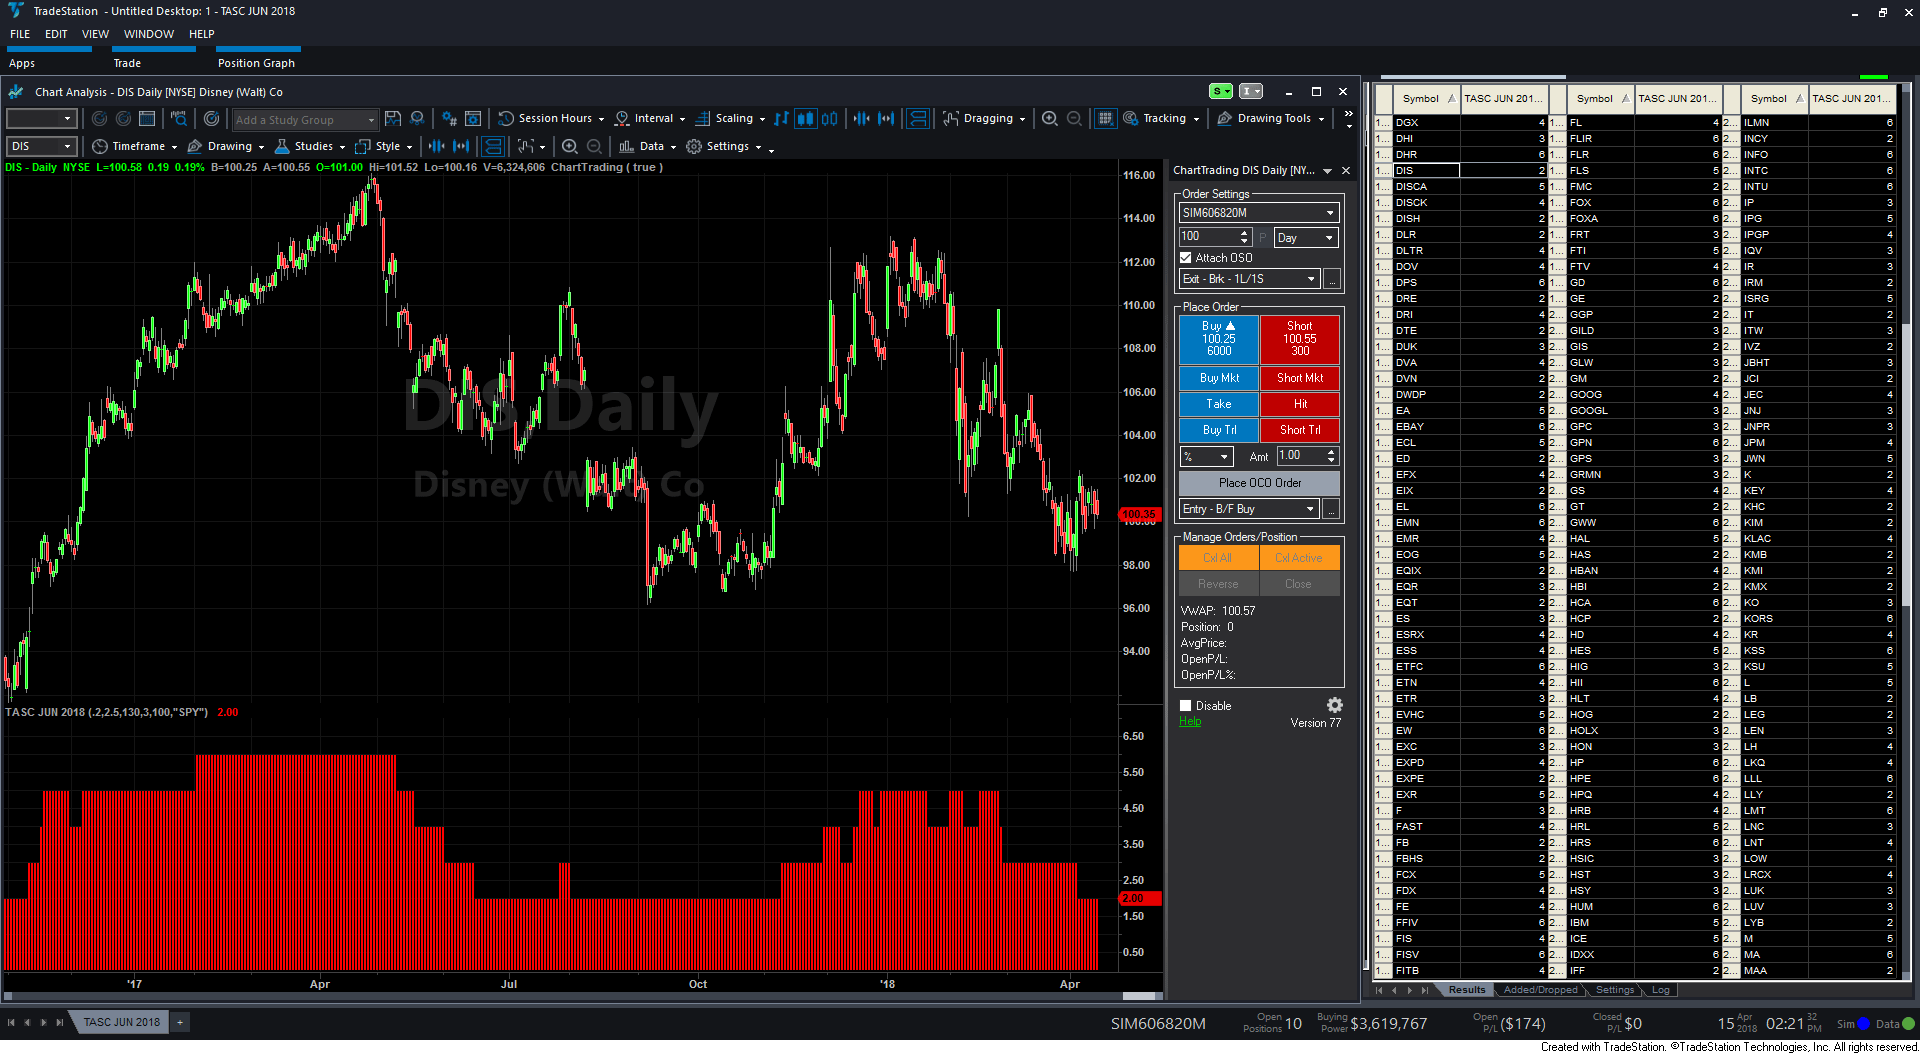Click zoom in magnifier on top toolbar
The image size is (1920, 1053).
click(1050, 119)
